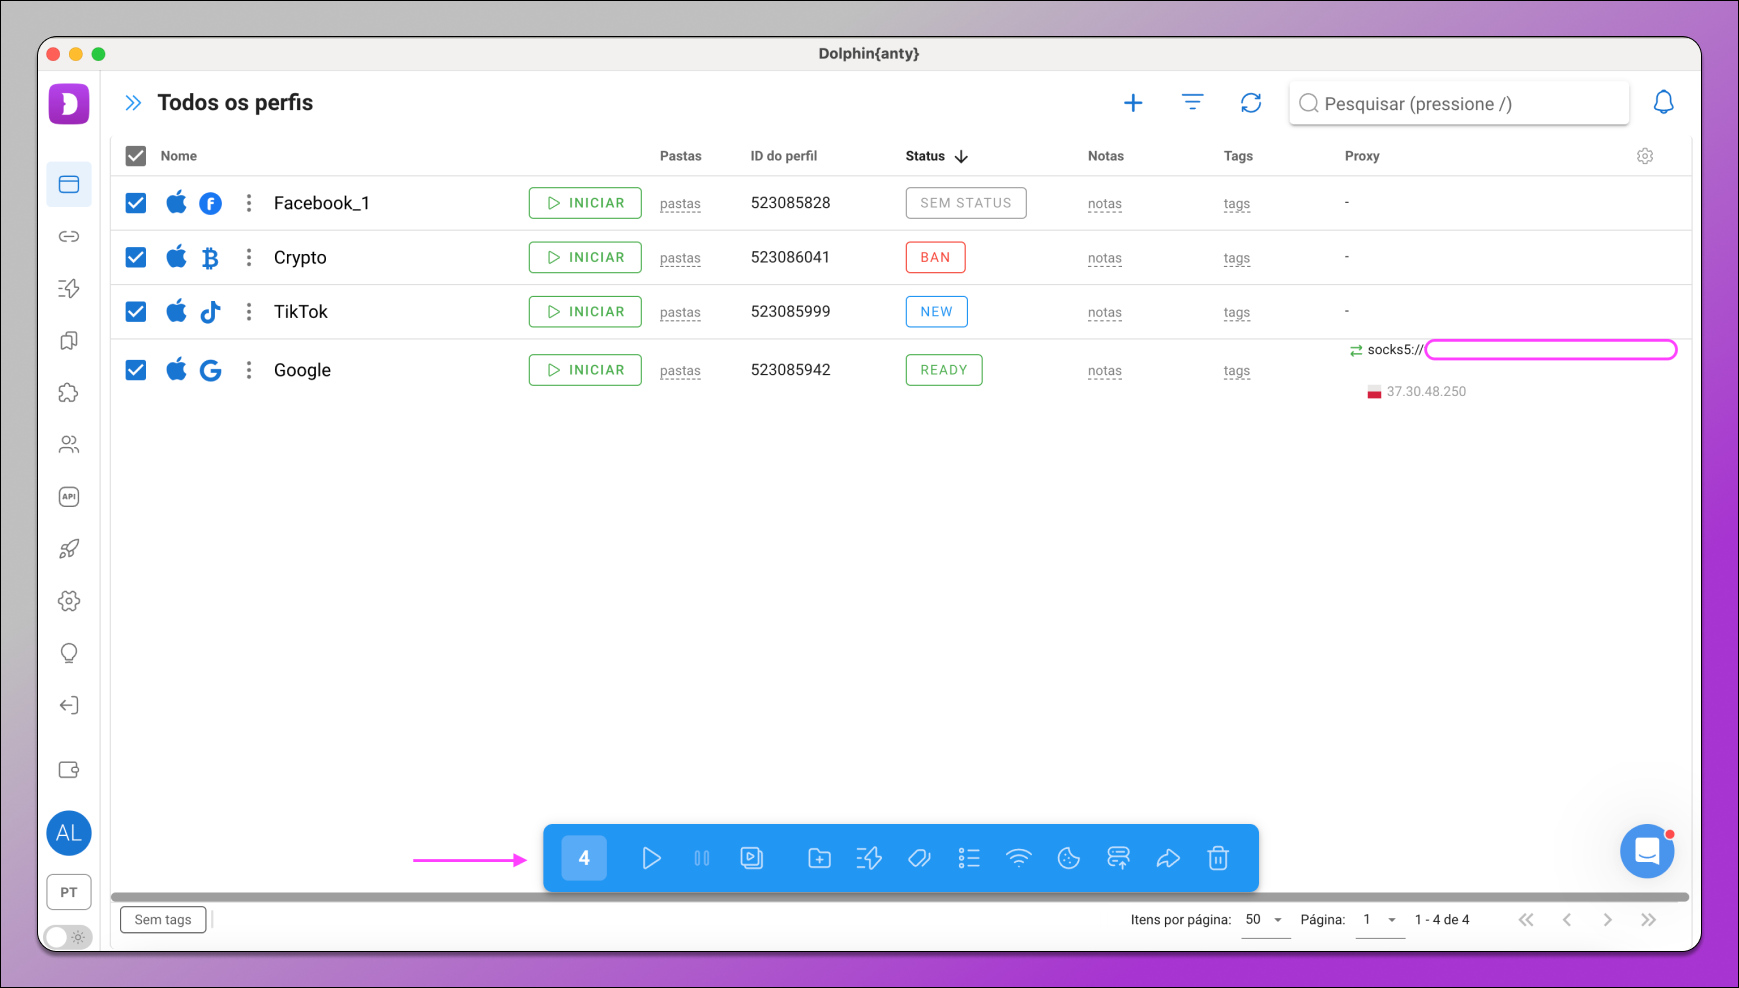The width and height of the screenshot is (1739, 988).
Task: Click notas link in Crypto row
Action: click(x=1105, y=258)
